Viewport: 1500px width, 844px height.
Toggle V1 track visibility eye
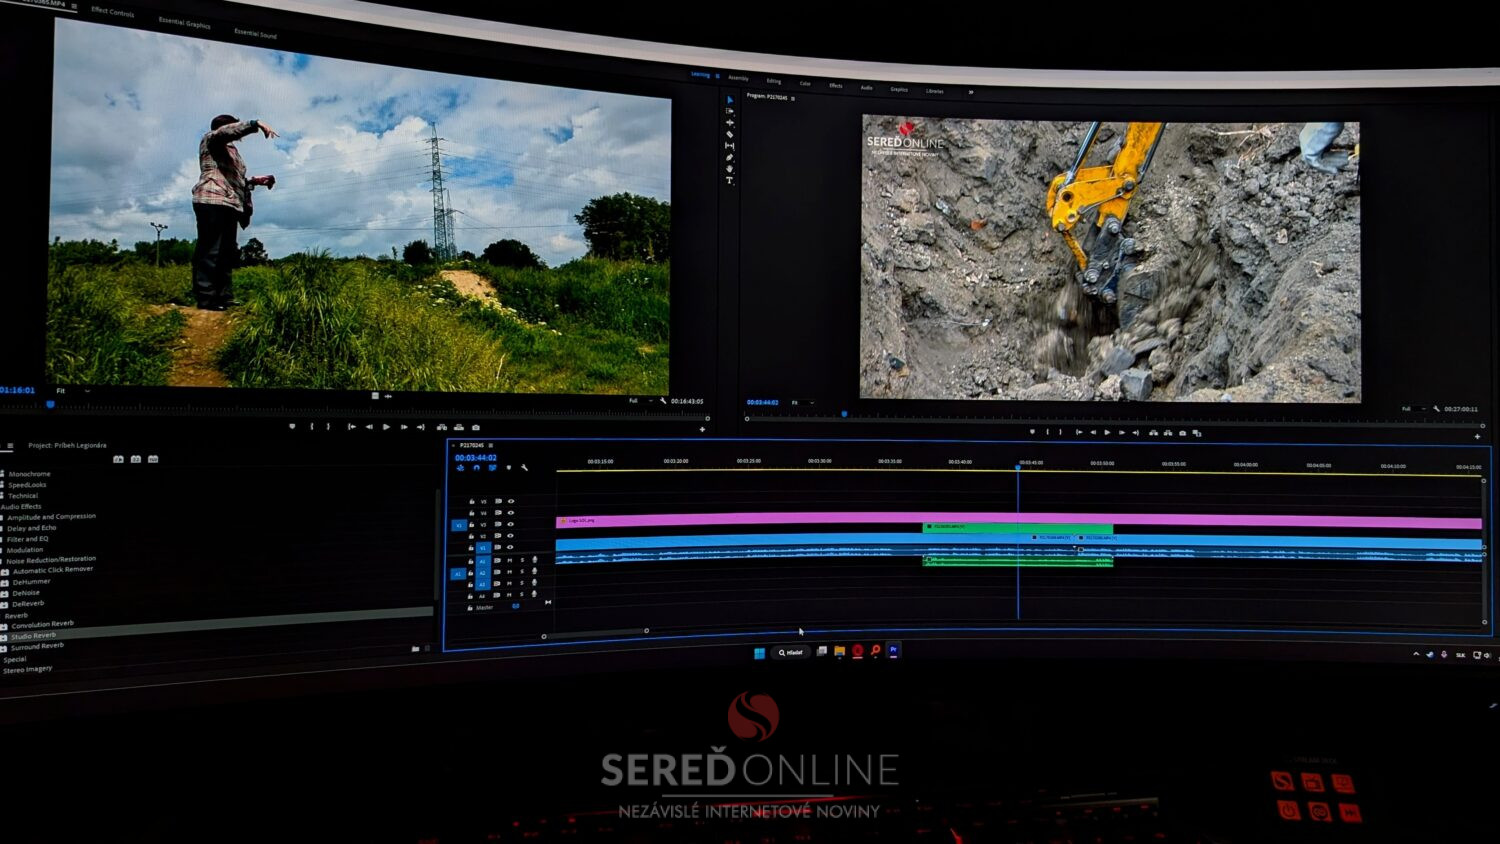click(511, 547)
